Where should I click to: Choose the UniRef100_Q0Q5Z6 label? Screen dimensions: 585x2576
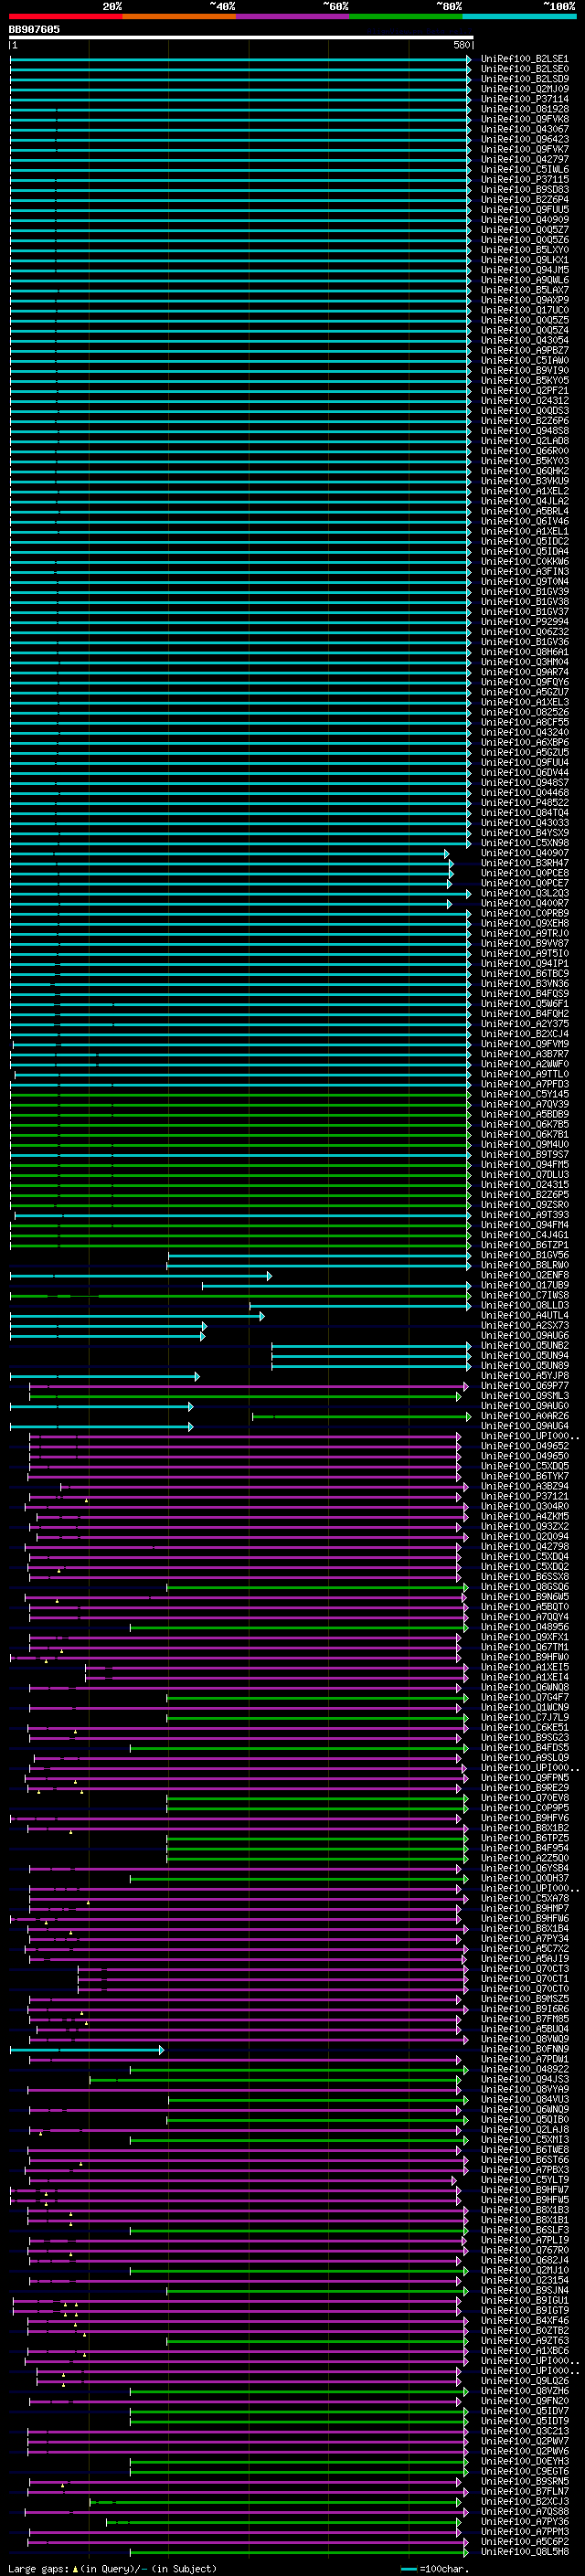(x=524, y=240)
